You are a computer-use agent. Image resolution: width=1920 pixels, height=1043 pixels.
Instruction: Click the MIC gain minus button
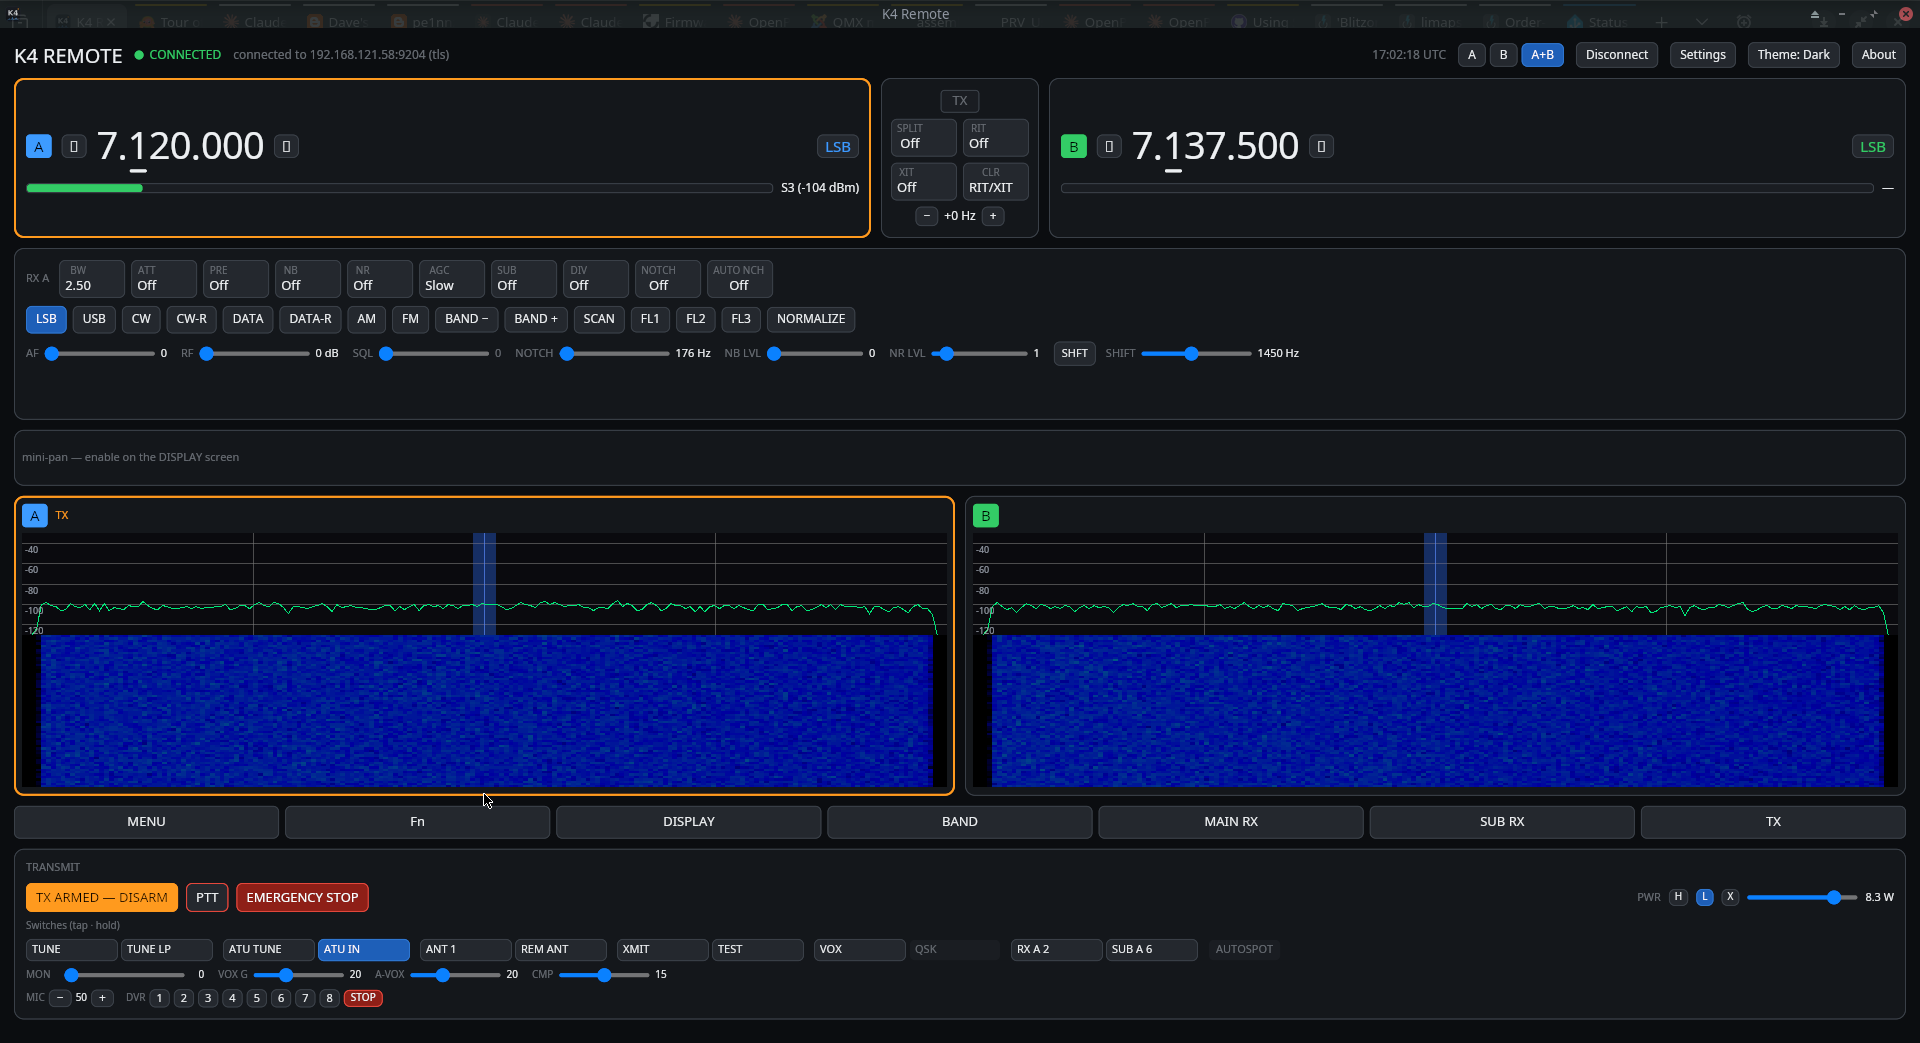point(60,998)
